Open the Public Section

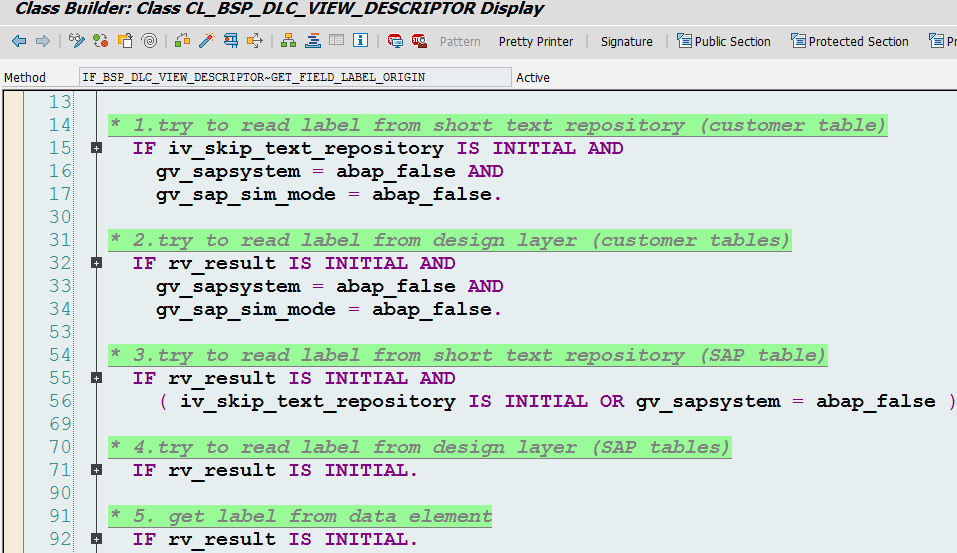coord(724,42)
